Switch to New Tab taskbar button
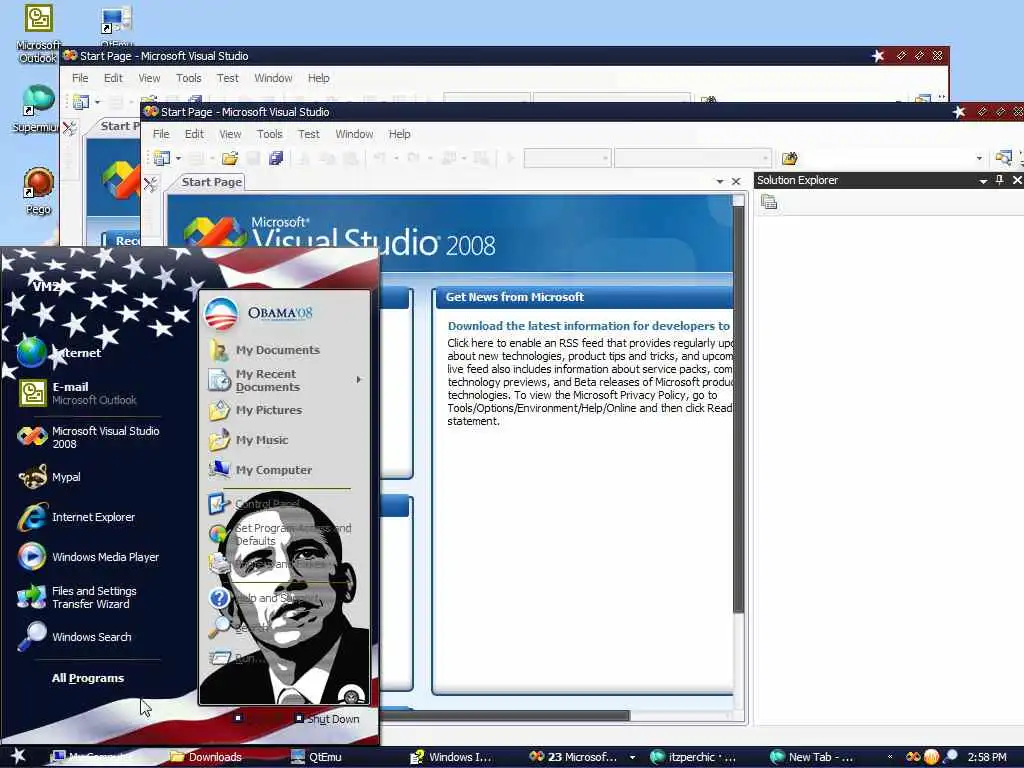This screenshot has width=1024, height=768. tap(812, 757)
